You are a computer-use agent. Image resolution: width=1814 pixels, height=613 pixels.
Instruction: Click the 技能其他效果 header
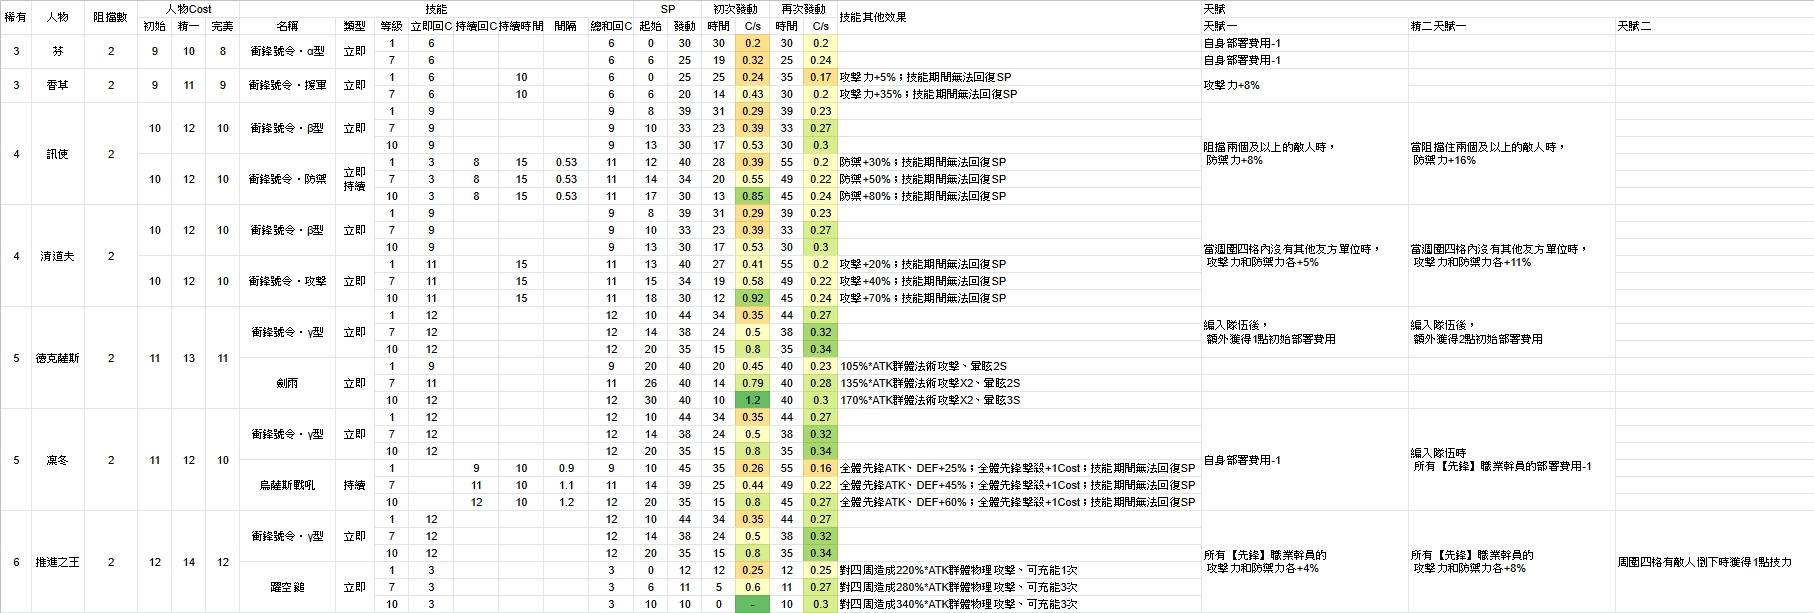coord(873,17)
